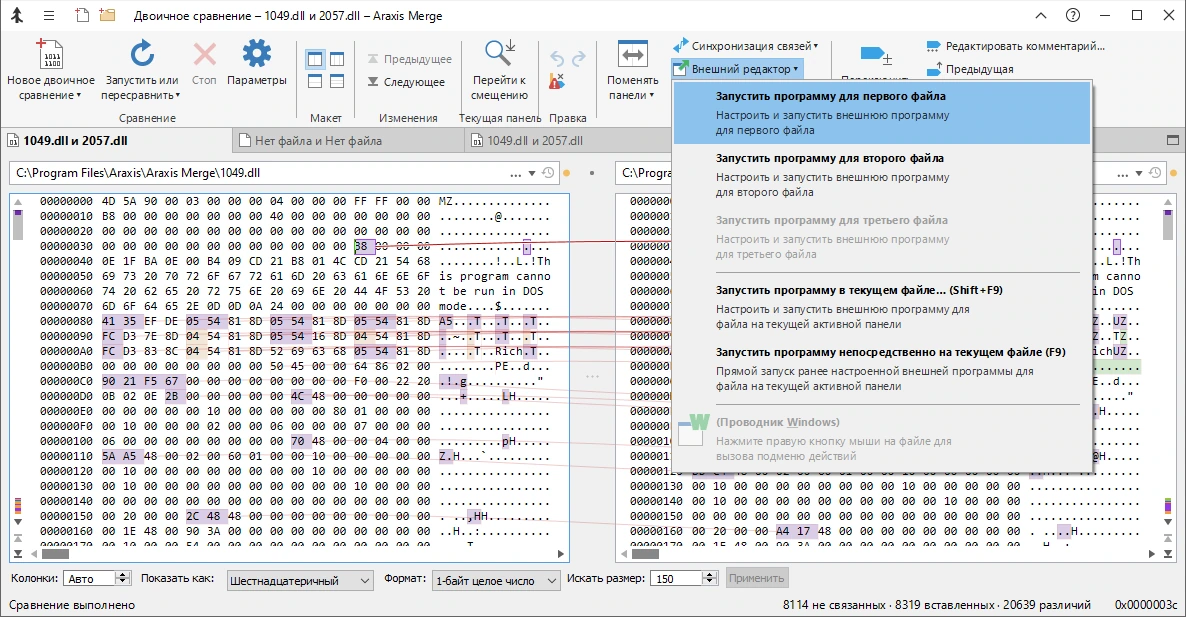Viewport: 1186px width, 617px height.
Task: Open Синхронизация связей dropdown
Action: (x=745, y=46)
